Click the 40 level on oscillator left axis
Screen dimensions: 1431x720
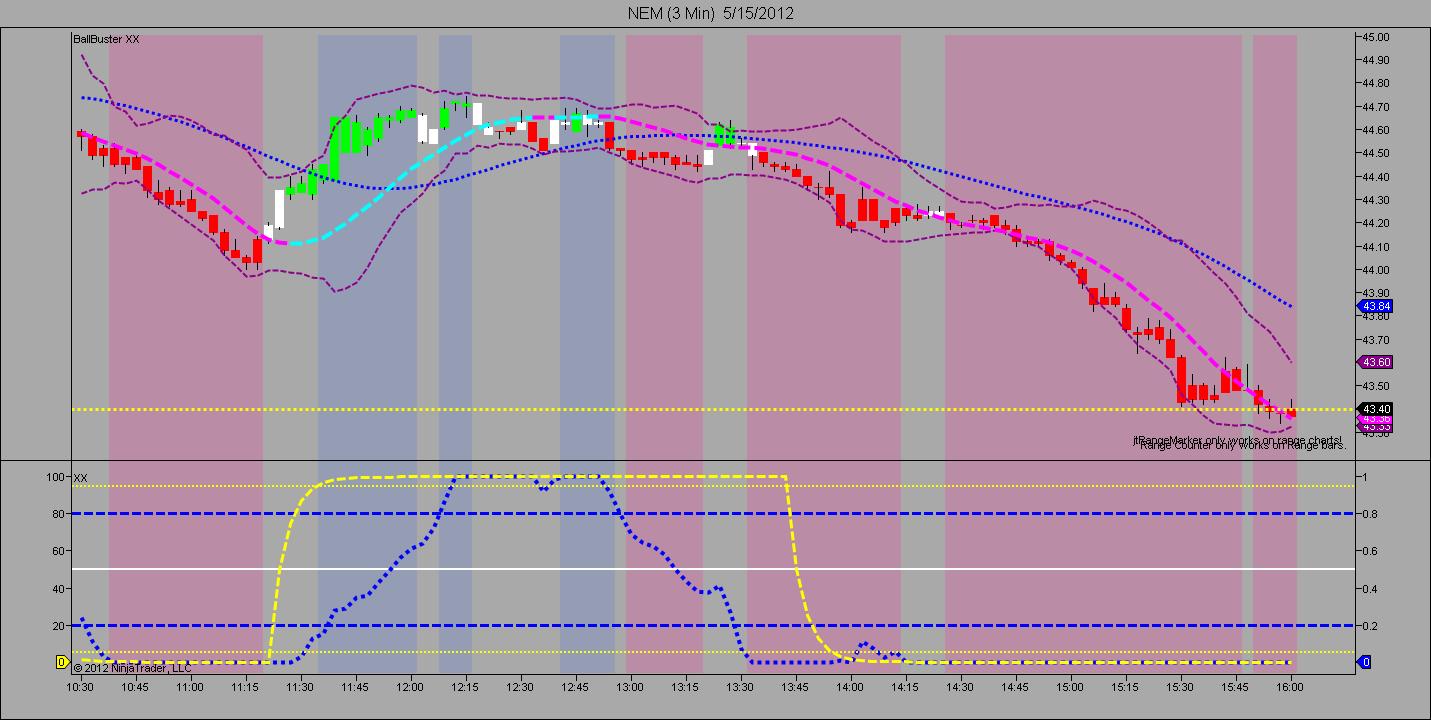point(59,588)
